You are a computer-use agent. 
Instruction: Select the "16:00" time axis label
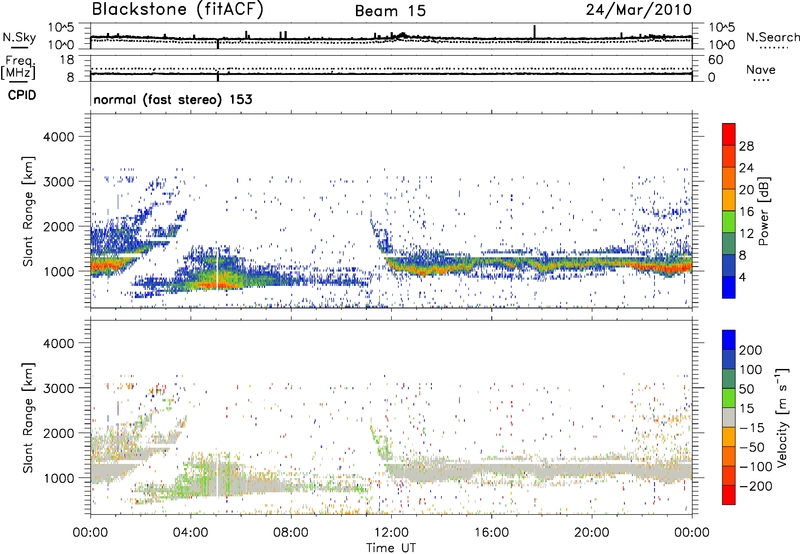(x=491, y=533)
